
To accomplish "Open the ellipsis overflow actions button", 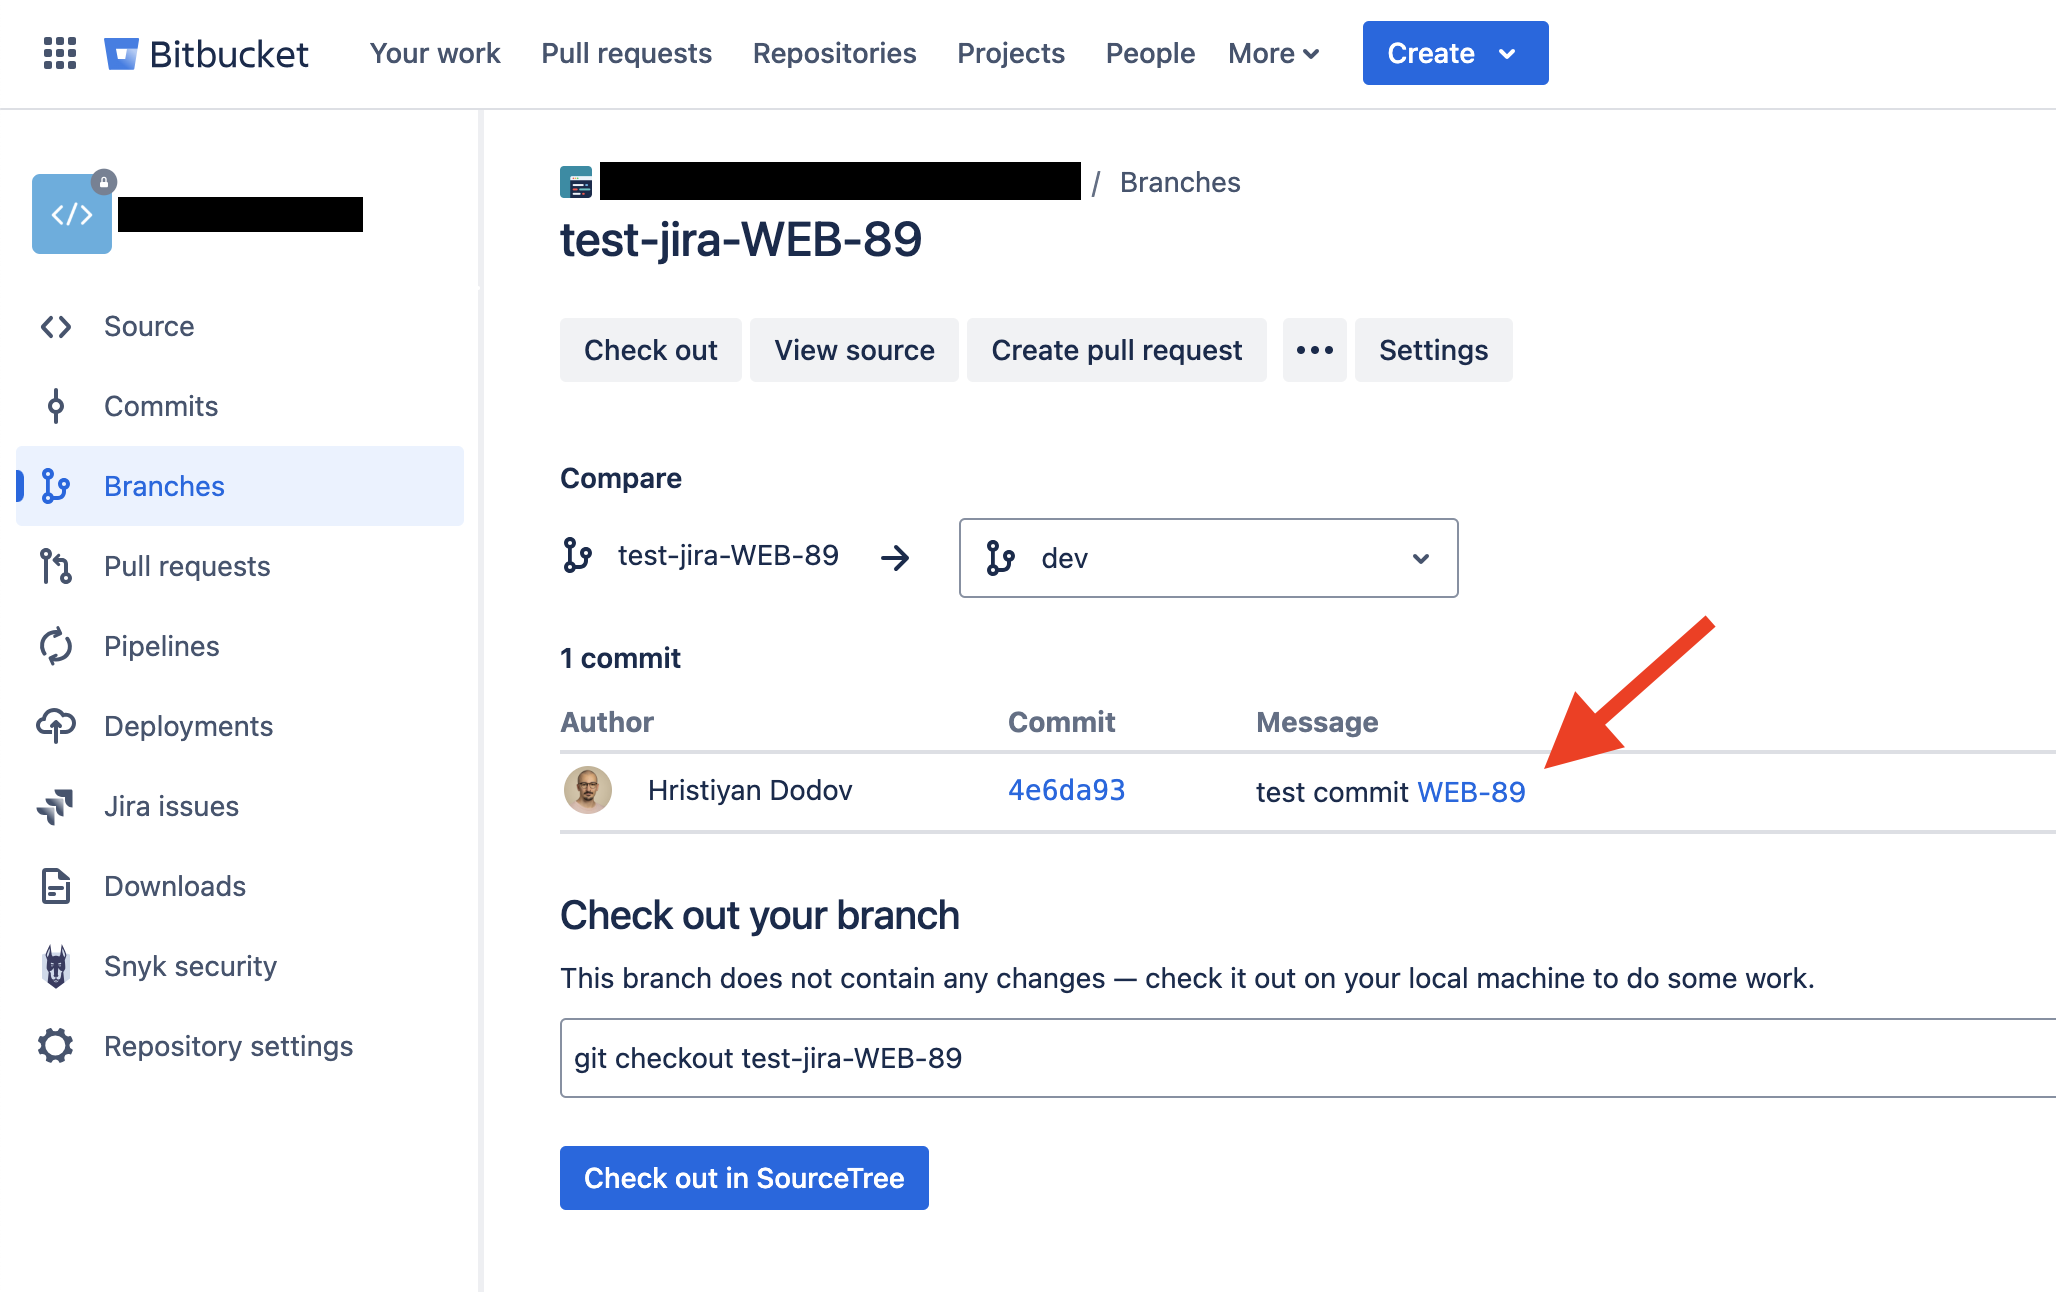I will (1314, 350).
